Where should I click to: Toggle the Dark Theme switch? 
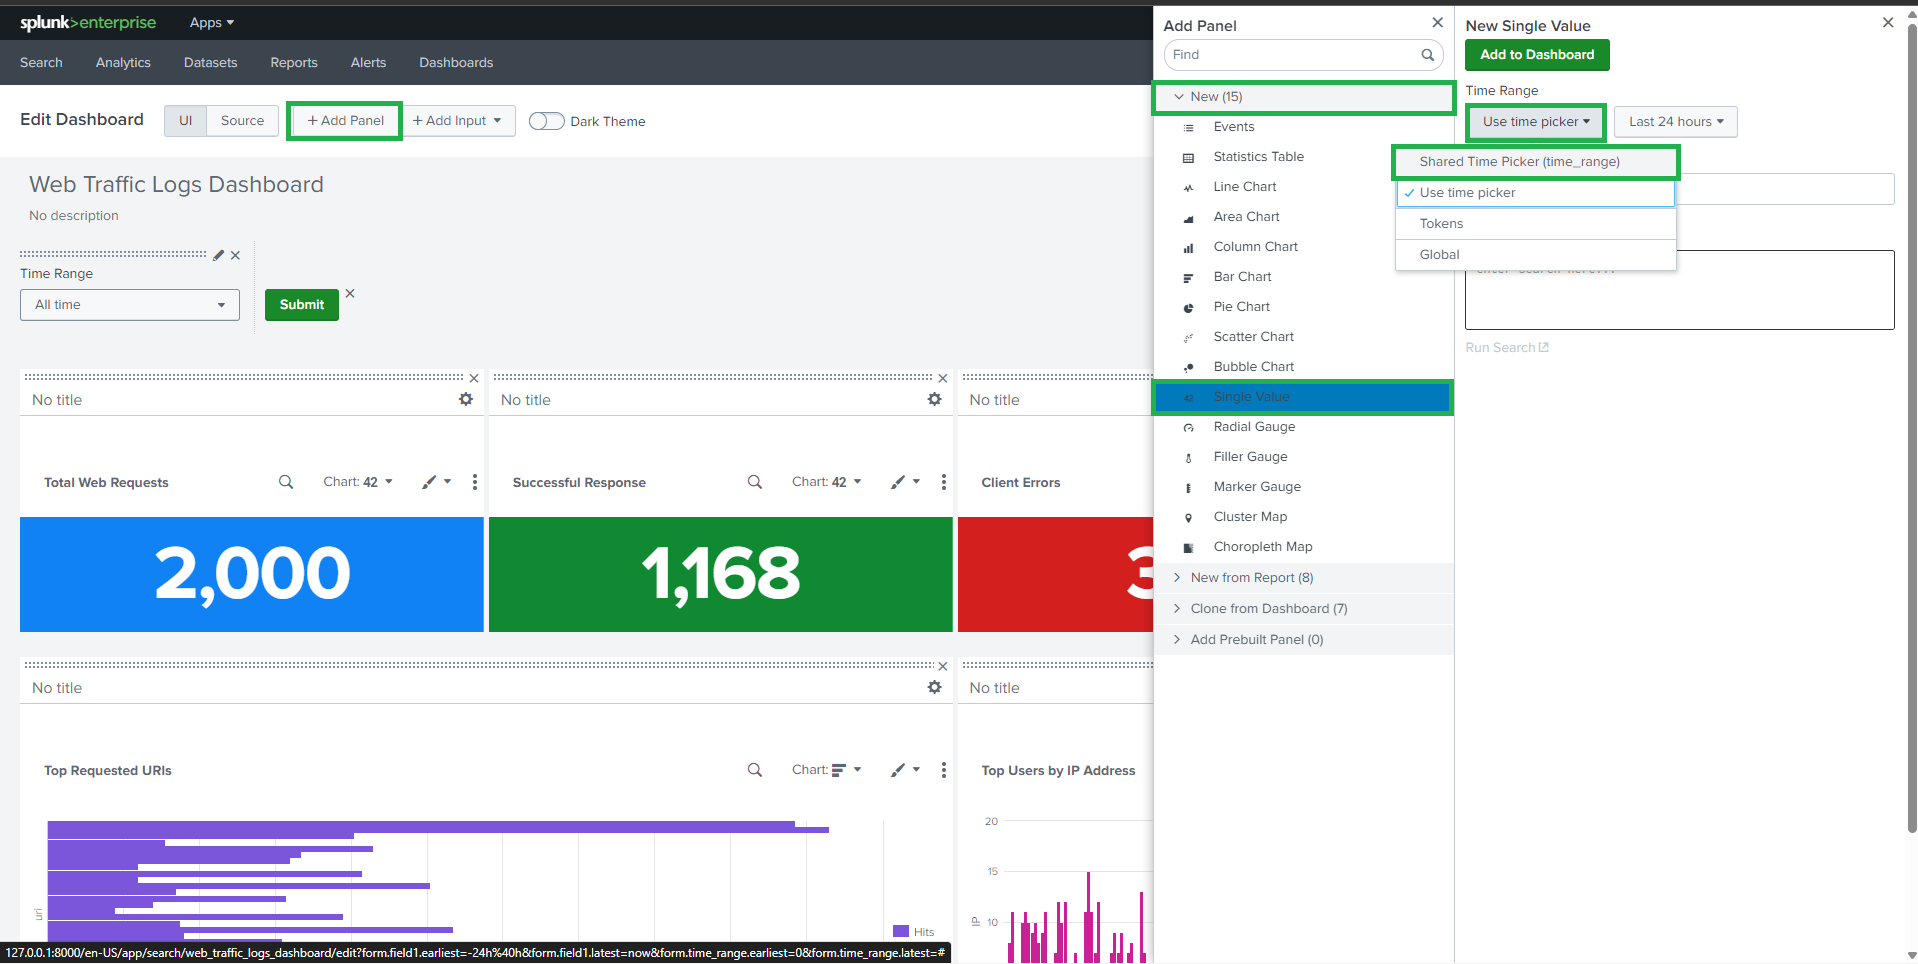(546, 121)
